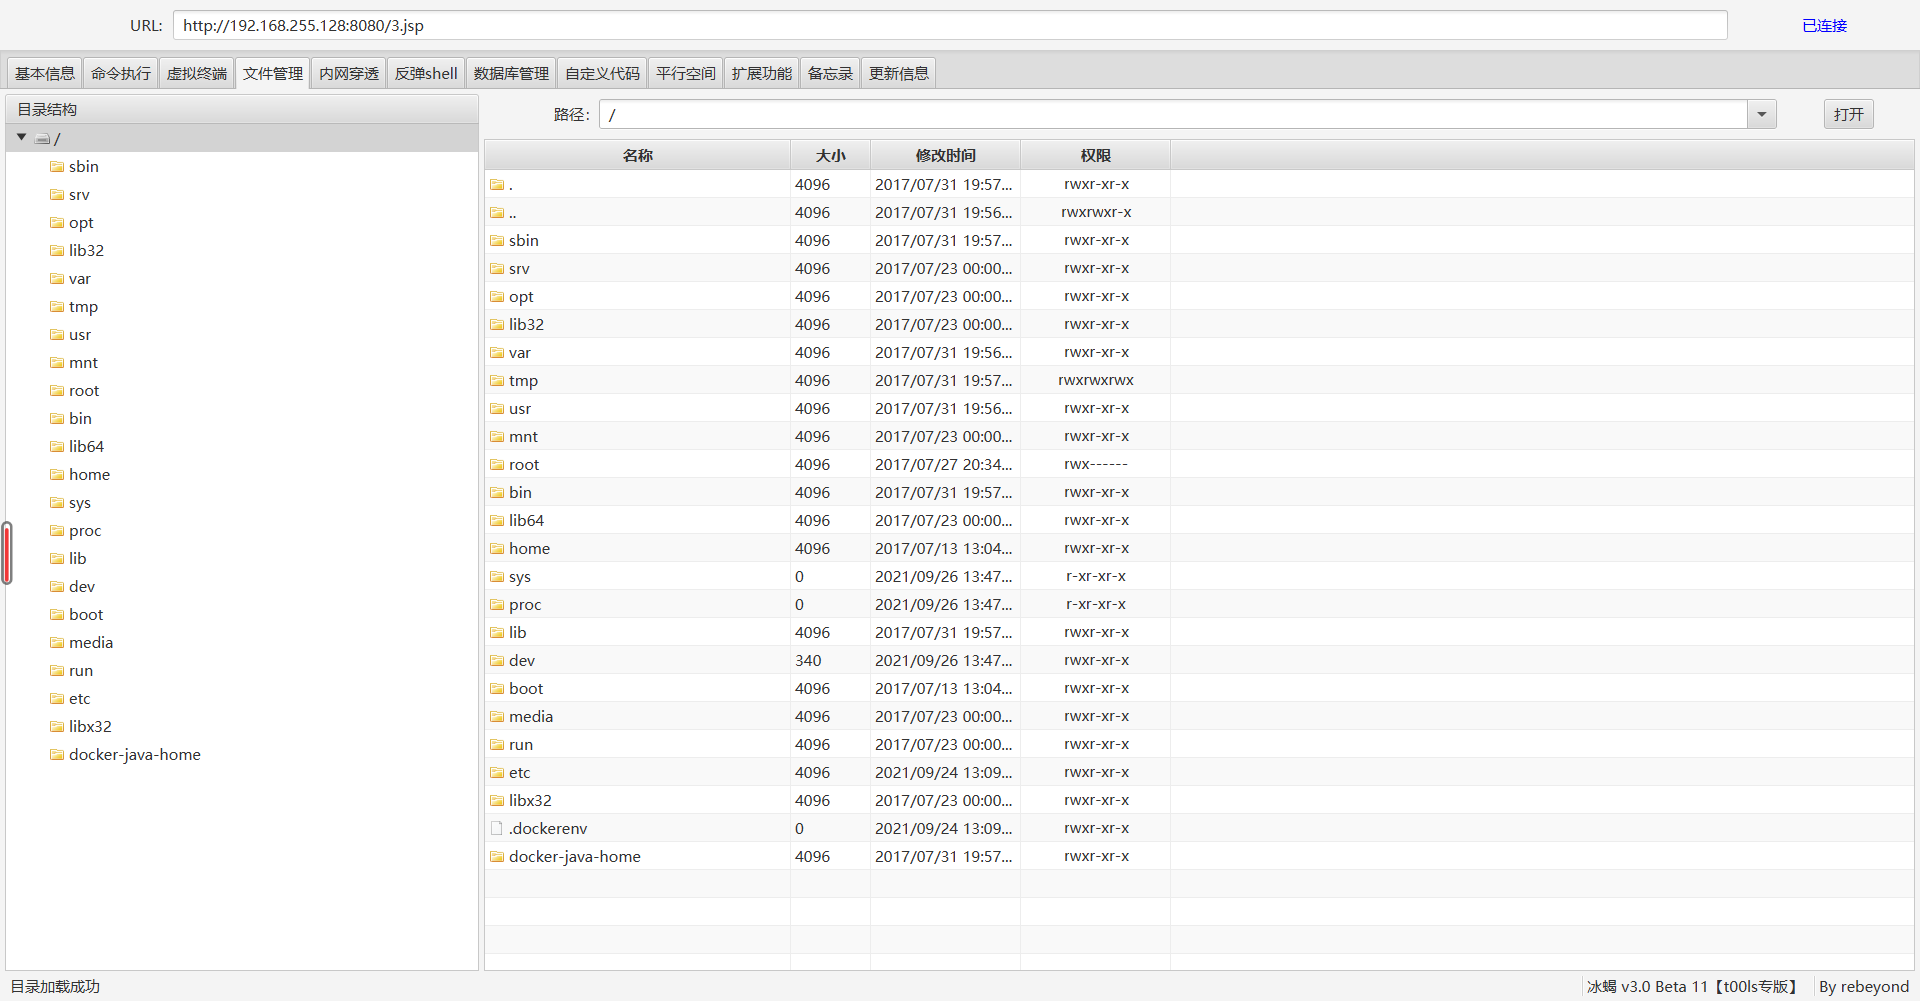Open the 扩展功能 tab

click(762, 73)
